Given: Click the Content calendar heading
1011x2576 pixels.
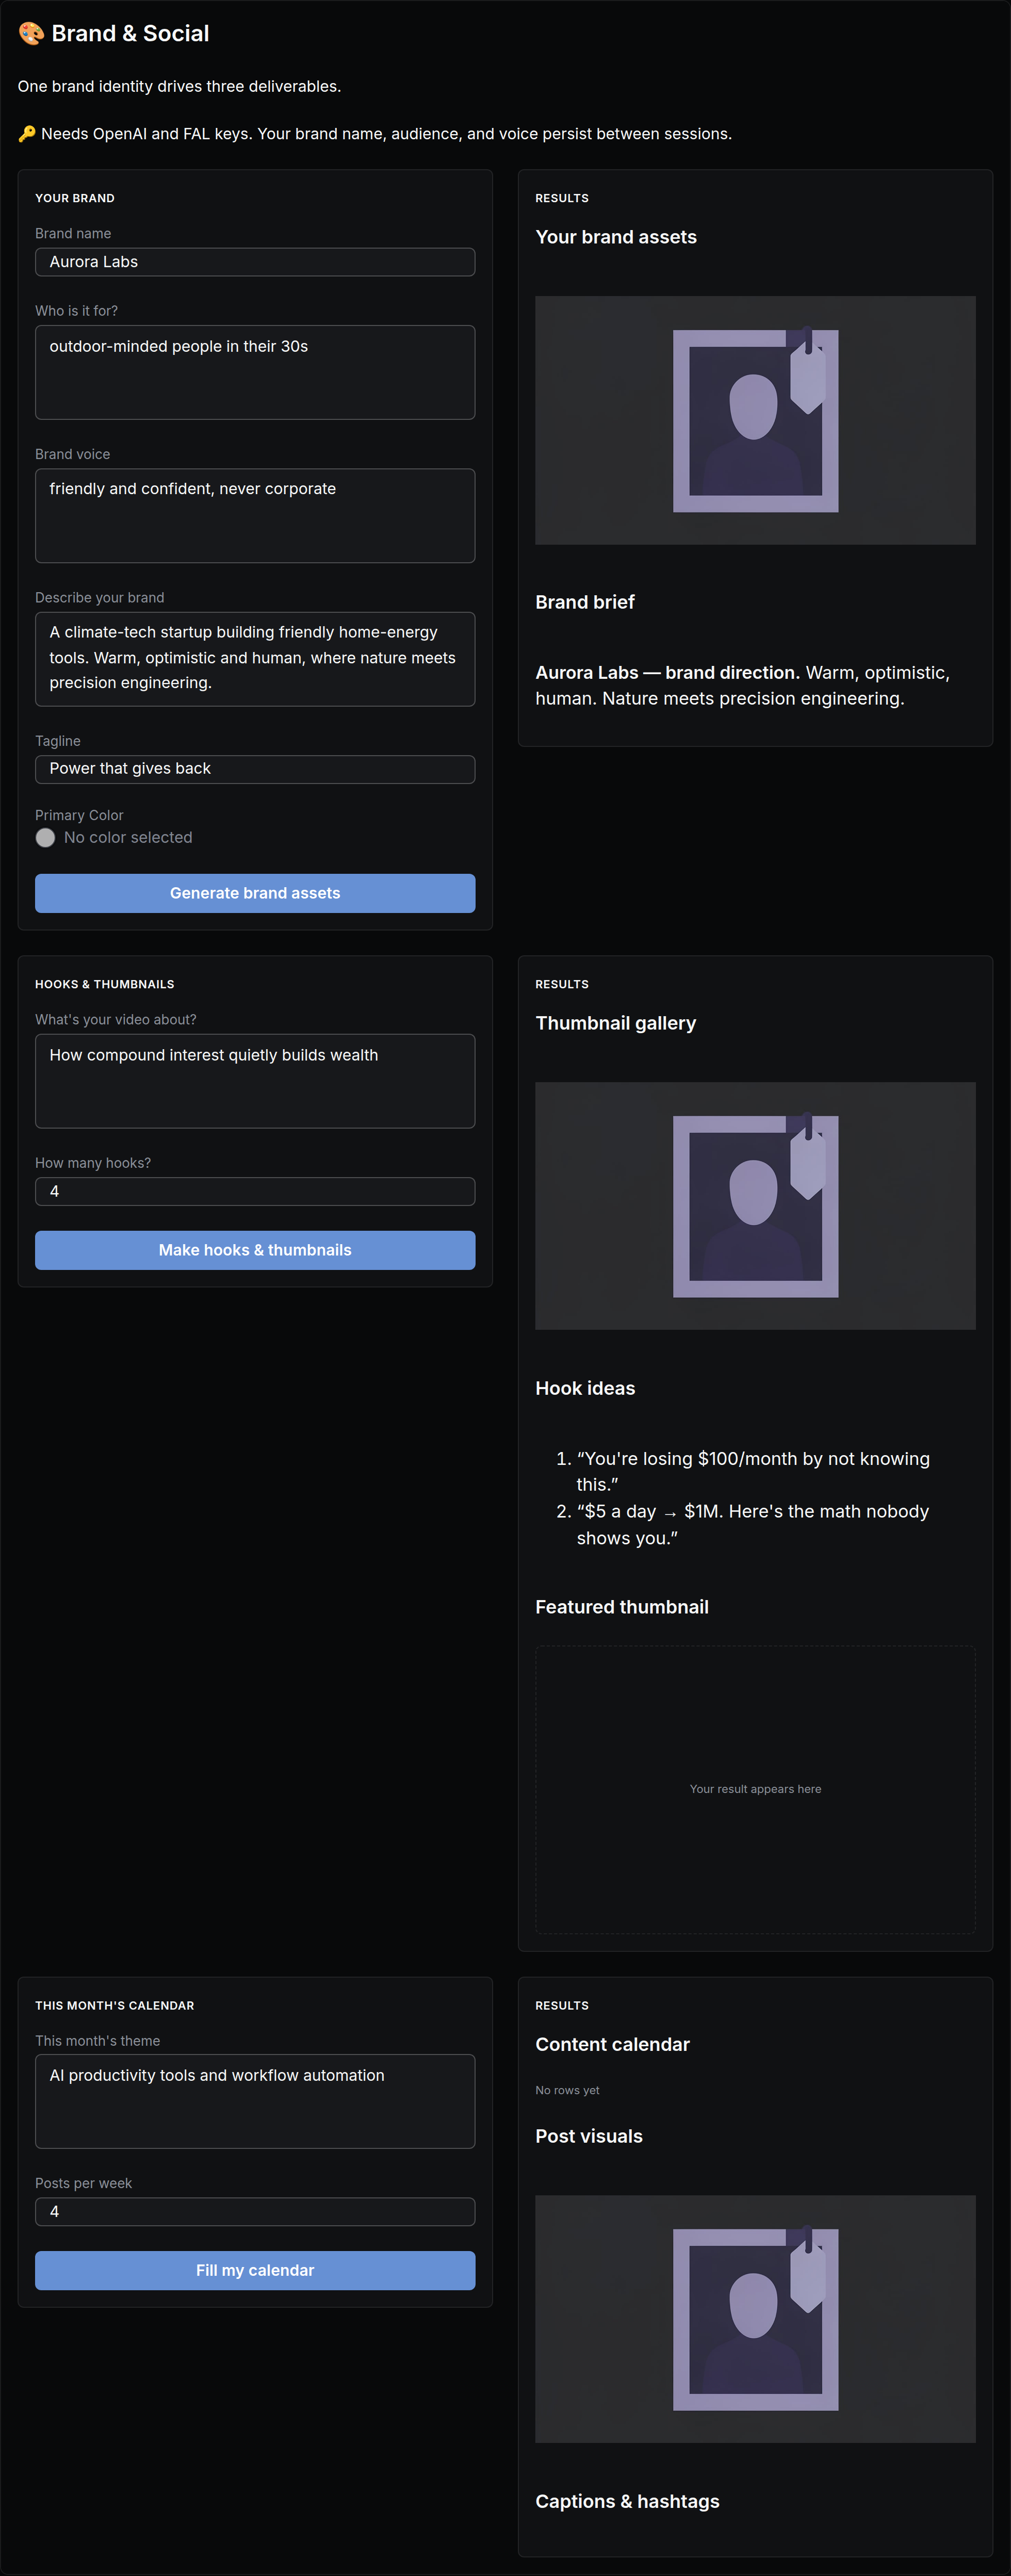Looking at the screenshot, I should tap(612, 2044).
